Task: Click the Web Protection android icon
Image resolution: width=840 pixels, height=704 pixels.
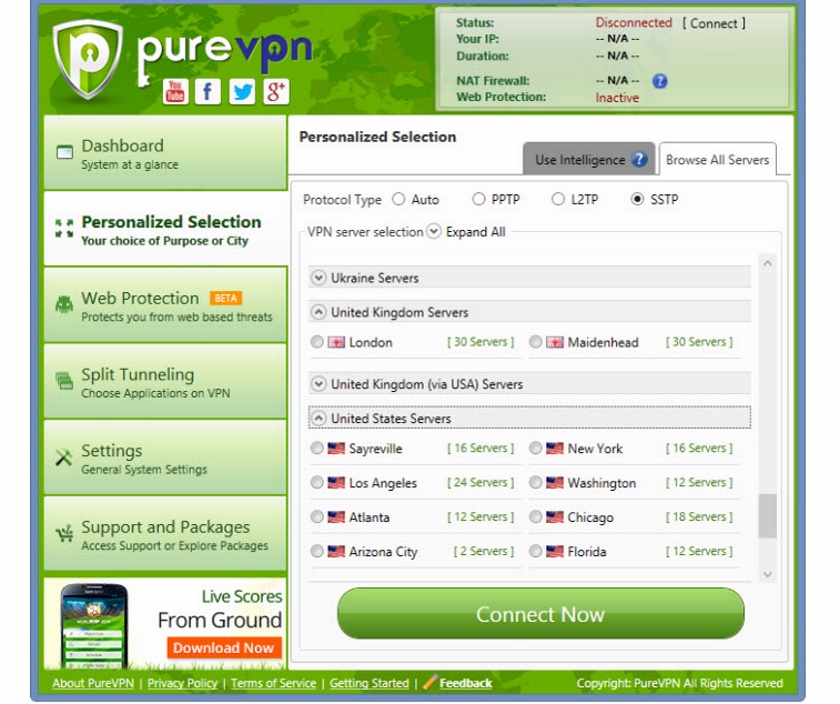Action: pyautogui.click(x=64, y=304)
